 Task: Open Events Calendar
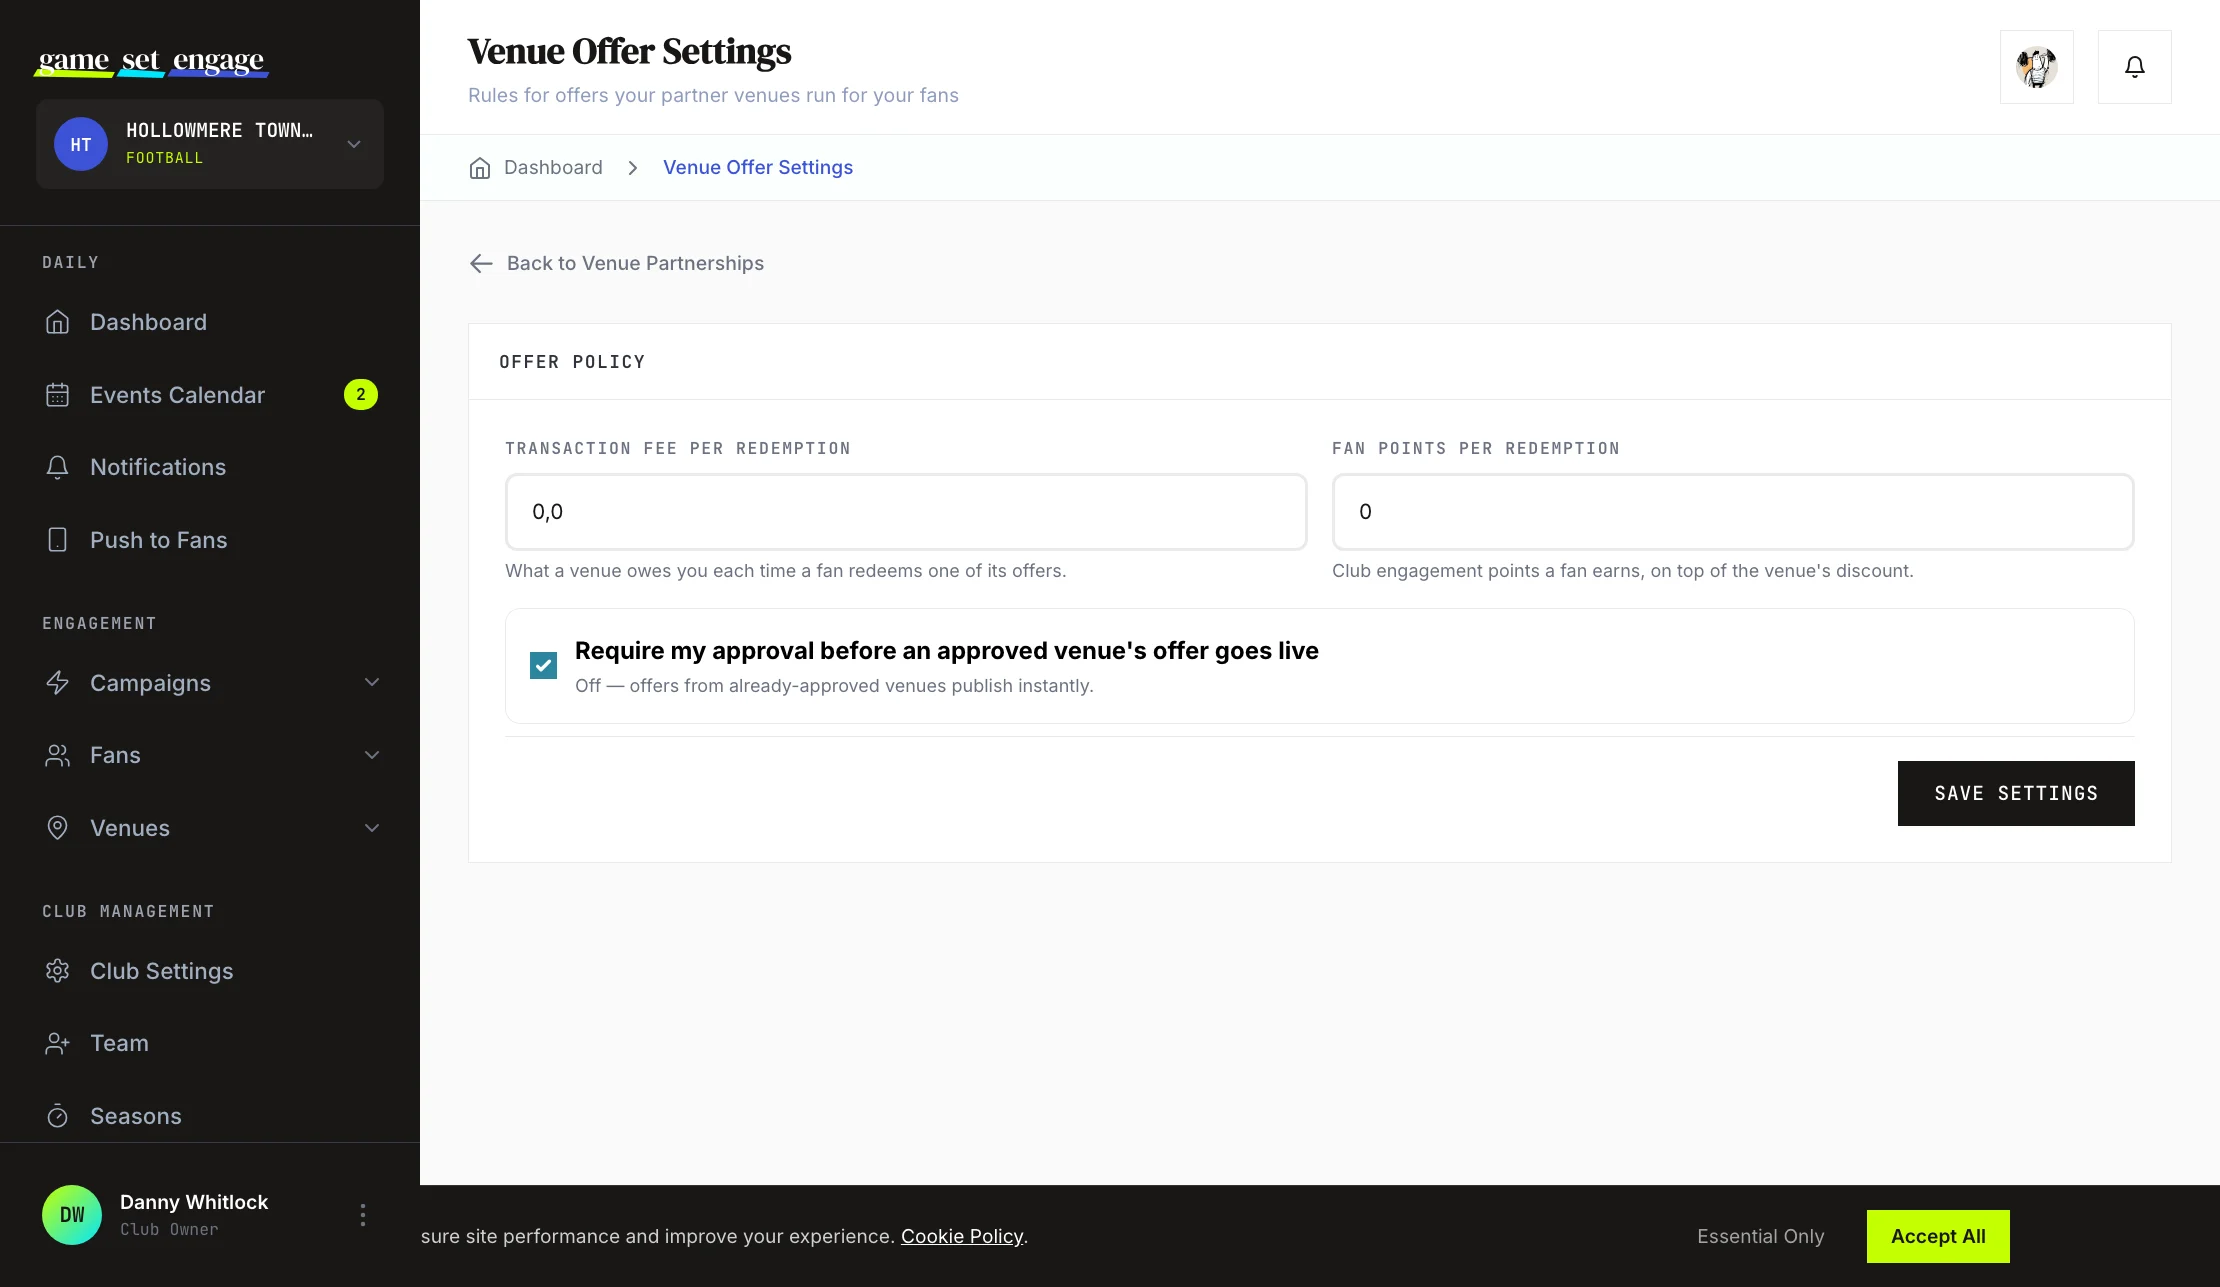[210, 395]
